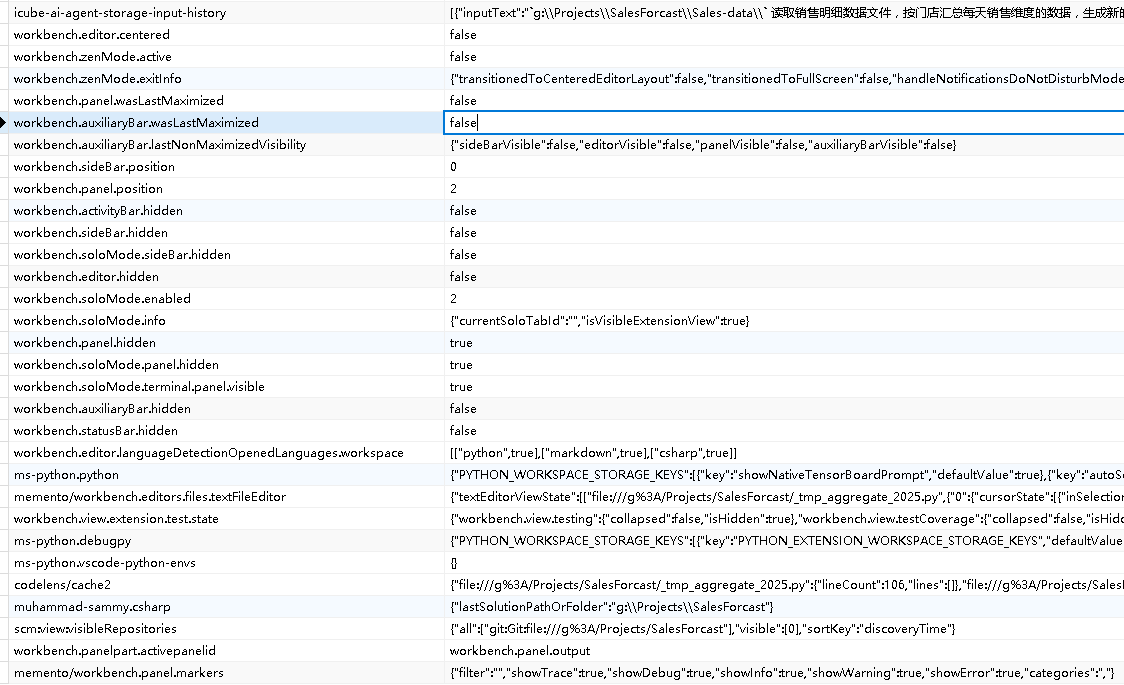
Task: Click the true value of workbench.panel.hidden
Action: (461, 343)
